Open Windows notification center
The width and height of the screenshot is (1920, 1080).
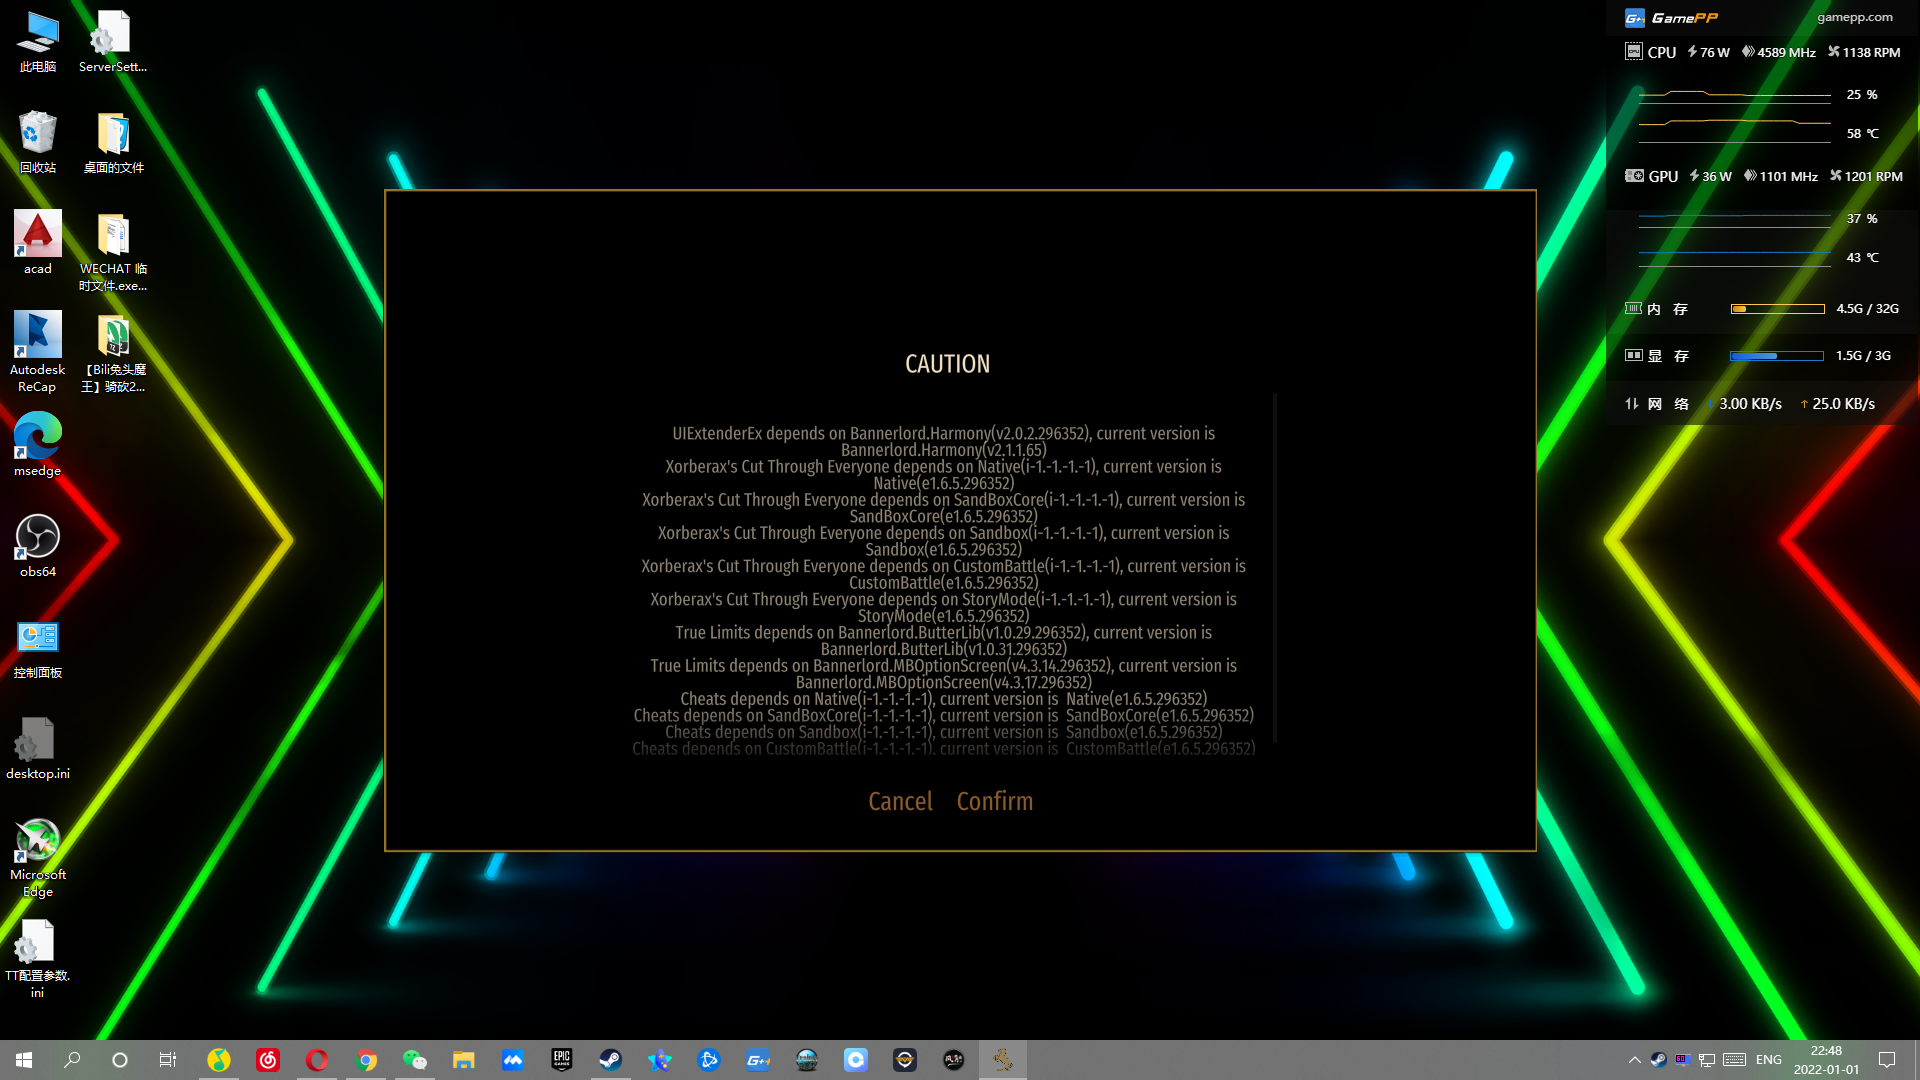tap(1887, 1060)
